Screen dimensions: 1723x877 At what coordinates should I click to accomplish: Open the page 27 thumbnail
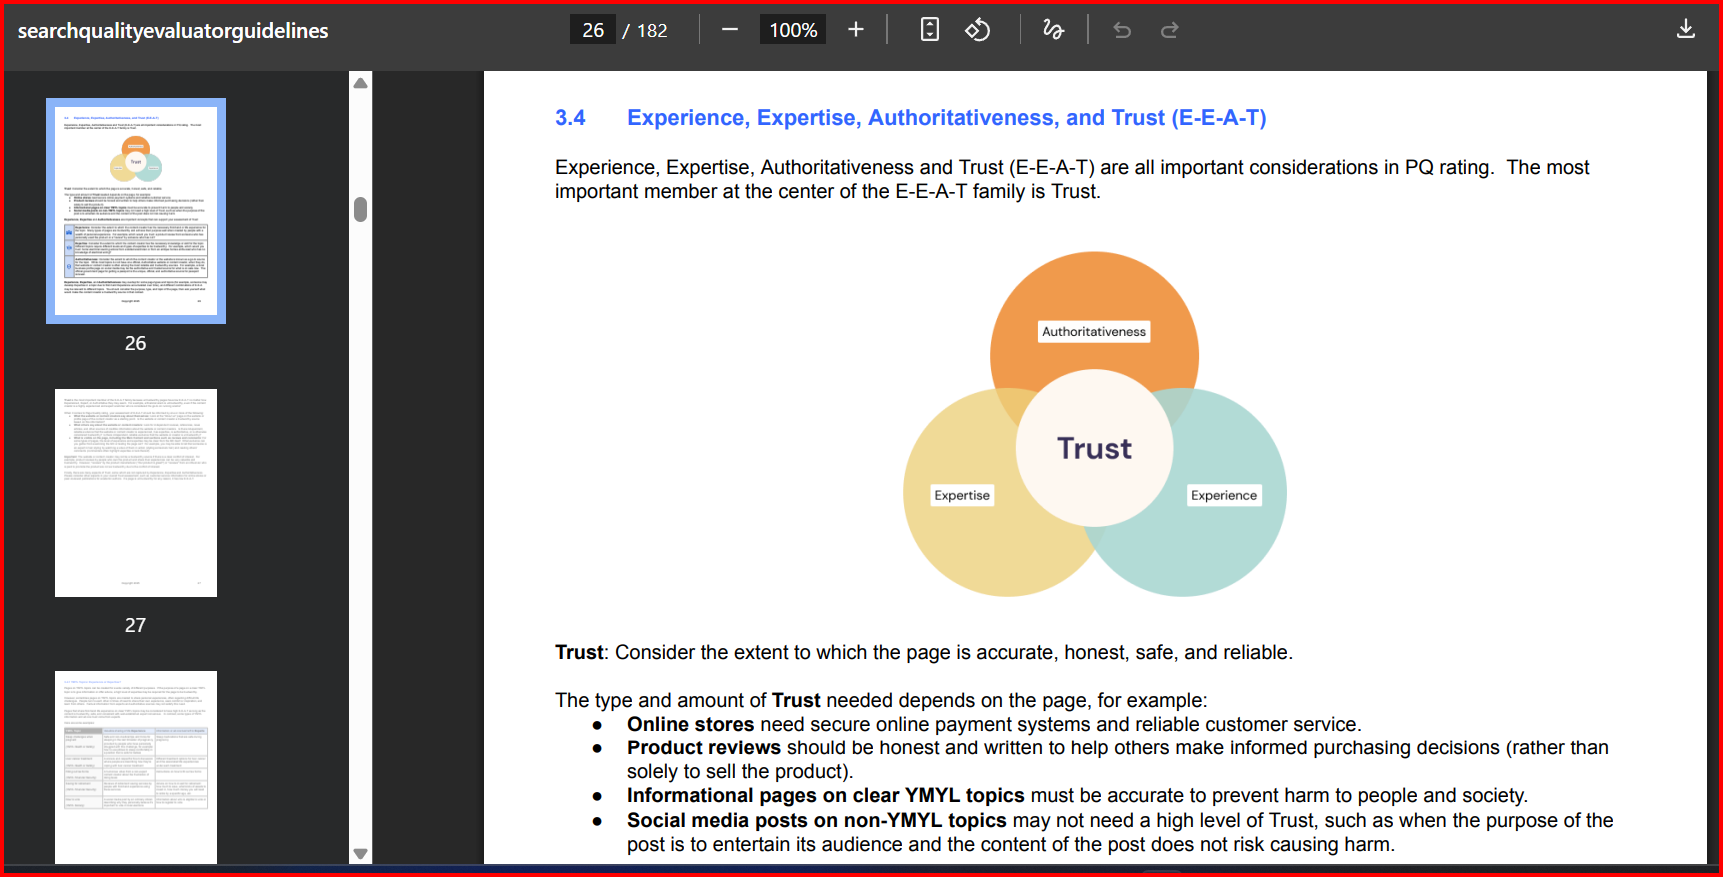136,493
